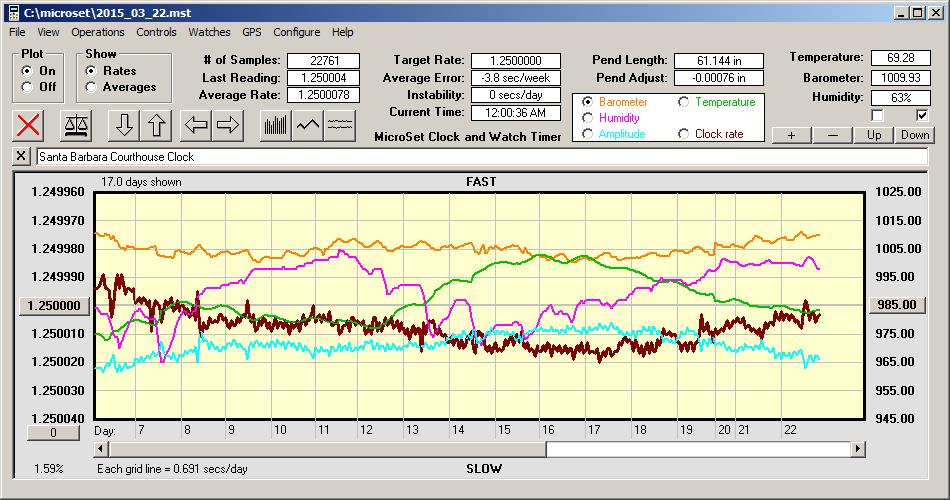
Task: Click the up arrow toolbar icon
Action: click(156, 125)
